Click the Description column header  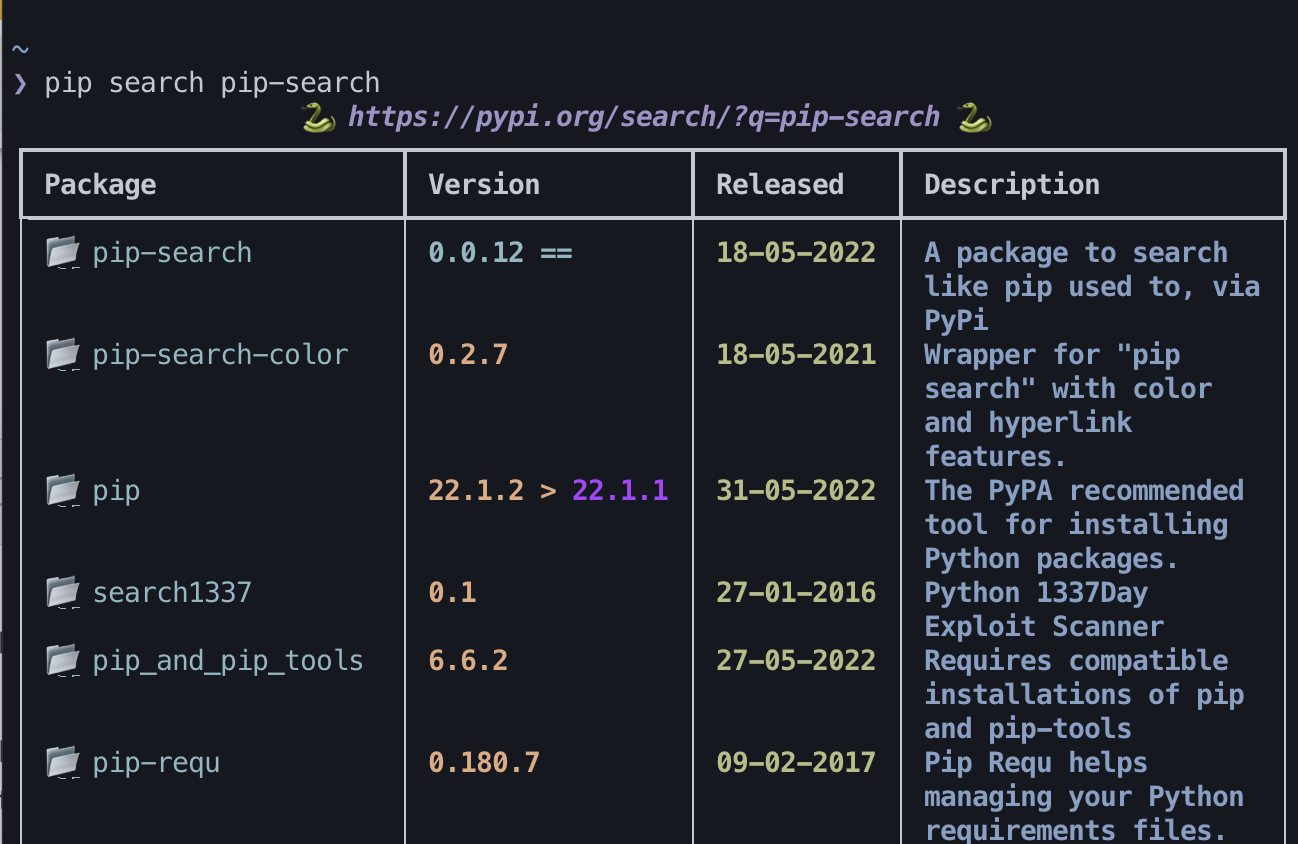[x=1011, y=184]
